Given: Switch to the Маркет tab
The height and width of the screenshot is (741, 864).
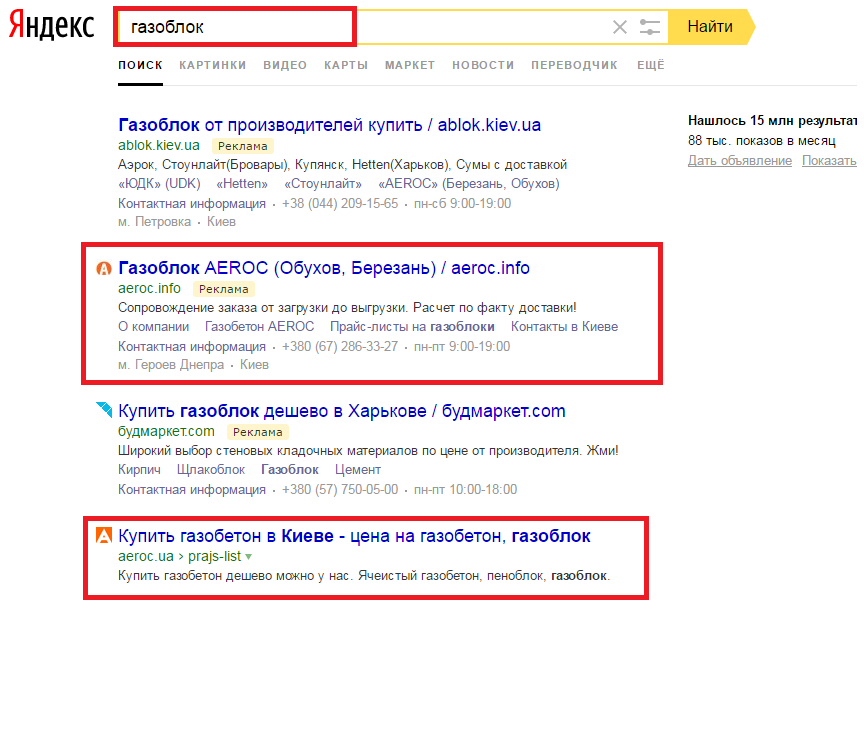Looking at the screenshot, I should pos(410,65).
